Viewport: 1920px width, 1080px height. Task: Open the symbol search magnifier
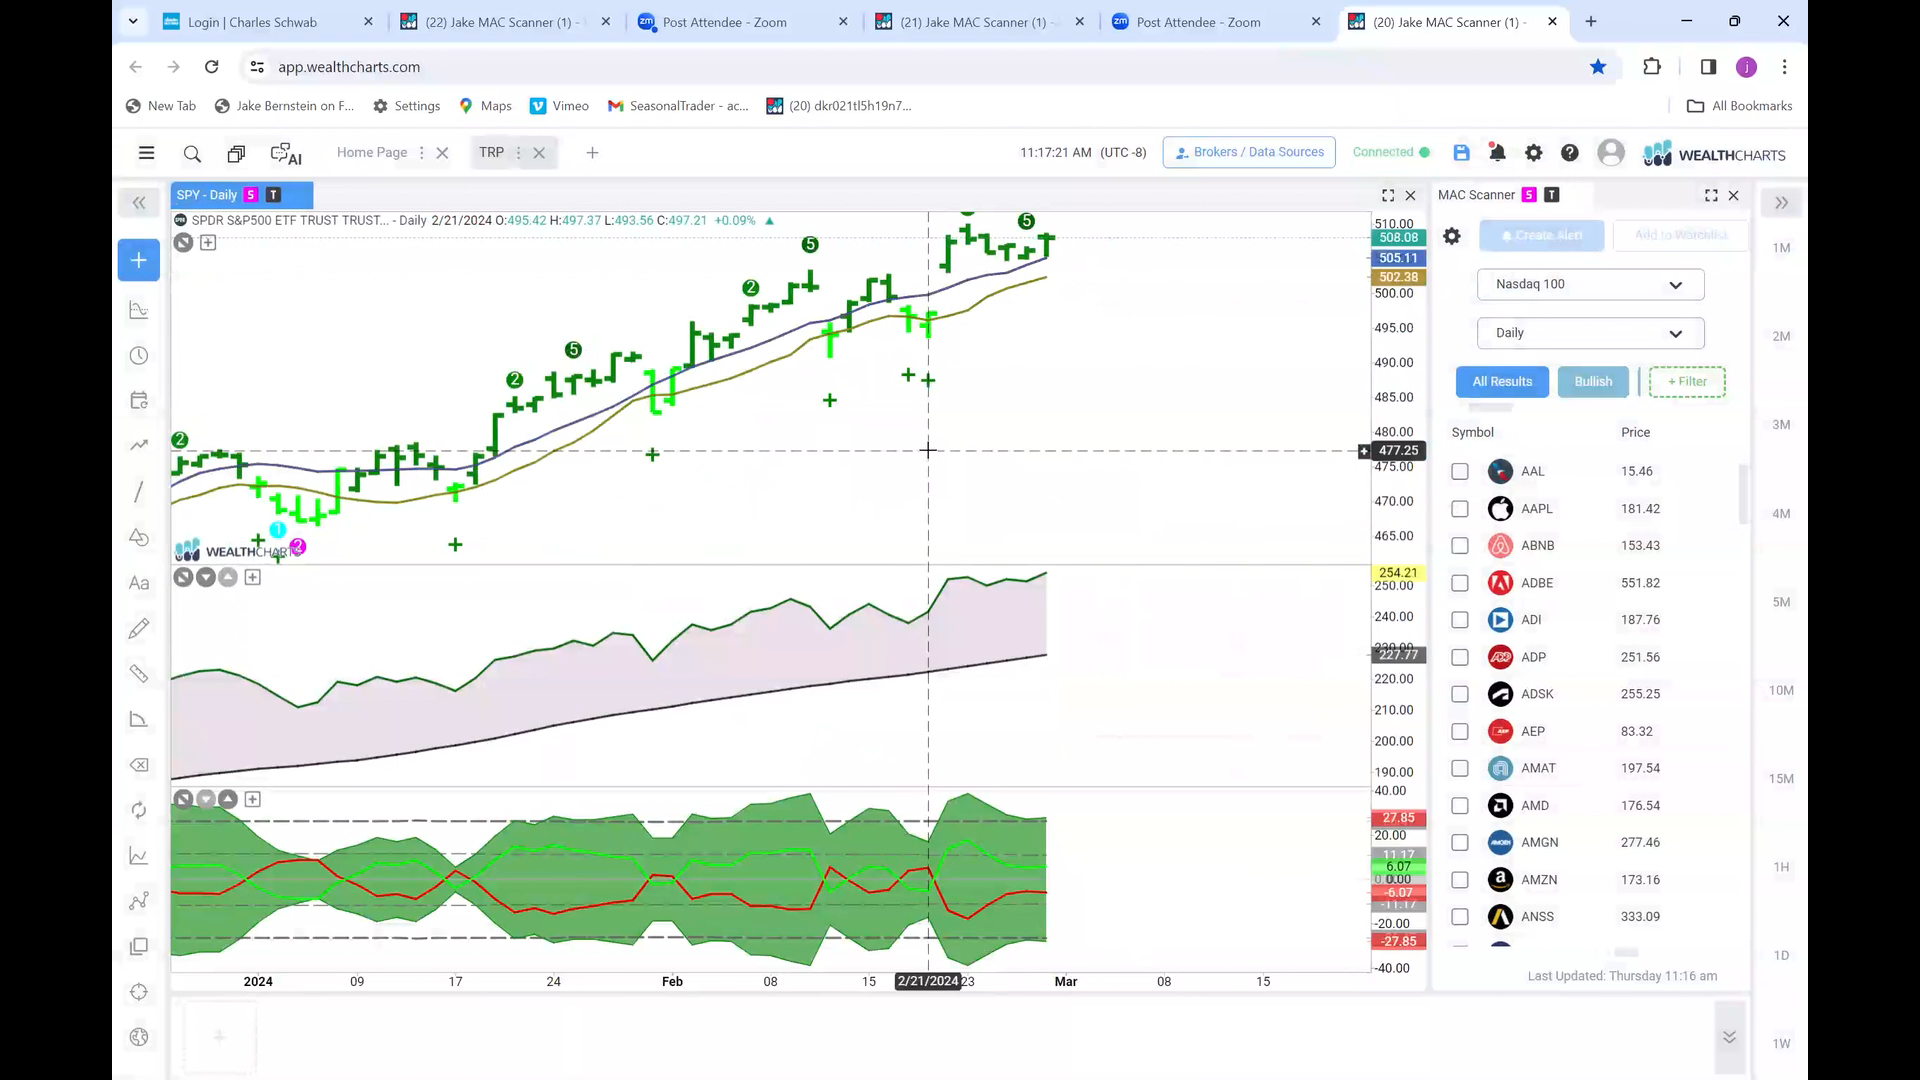point(192,153)
